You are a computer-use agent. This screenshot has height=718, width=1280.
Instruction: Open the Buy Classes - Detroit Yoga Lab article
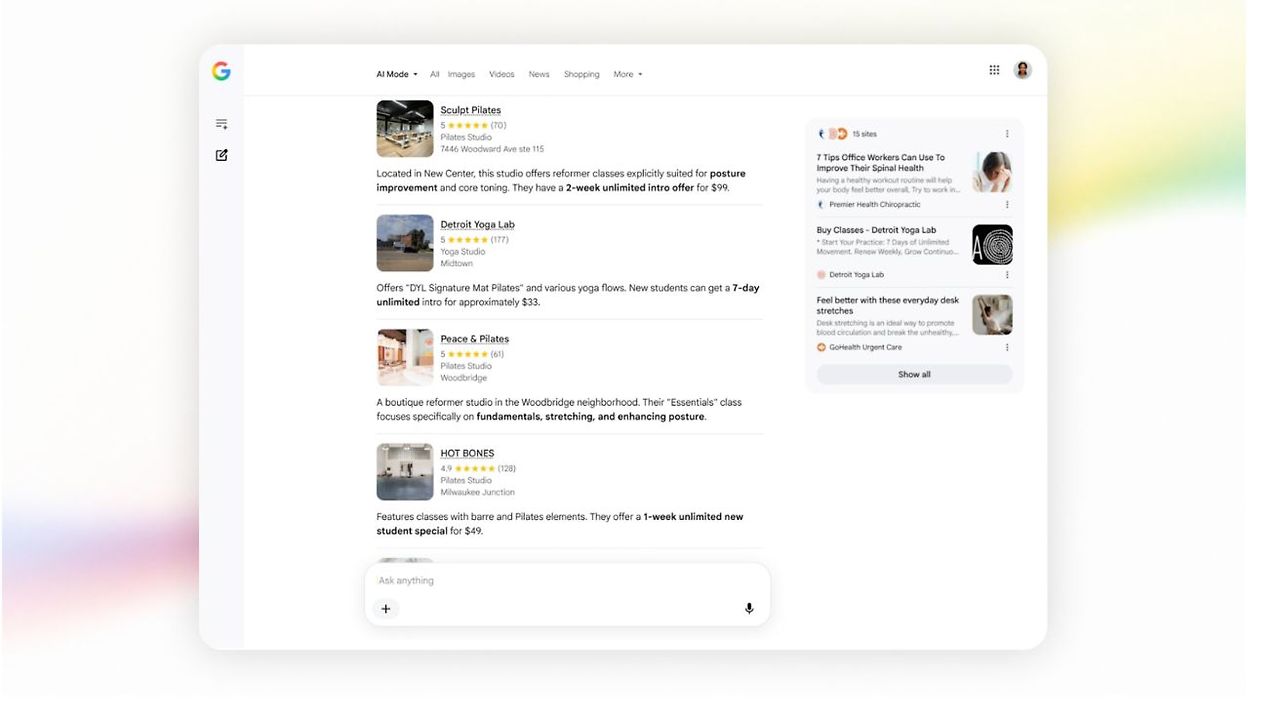876,230
